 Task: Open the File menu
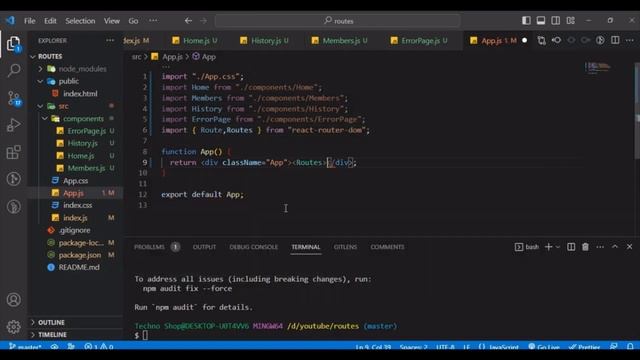29,21
